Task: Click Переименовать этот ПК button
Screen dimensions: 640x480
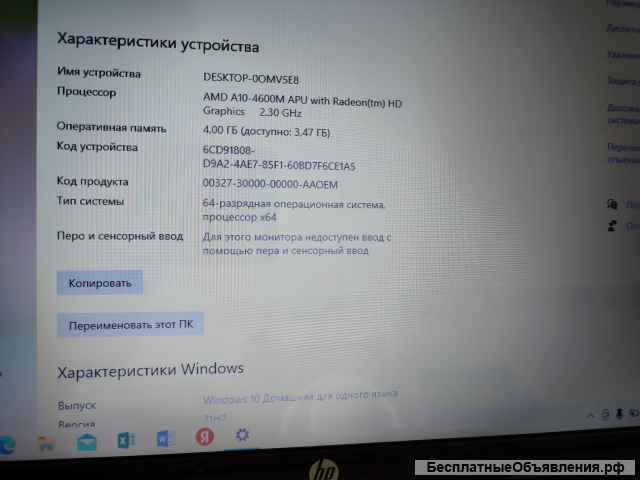Action: pyautogui.click(x=130, y=325)
